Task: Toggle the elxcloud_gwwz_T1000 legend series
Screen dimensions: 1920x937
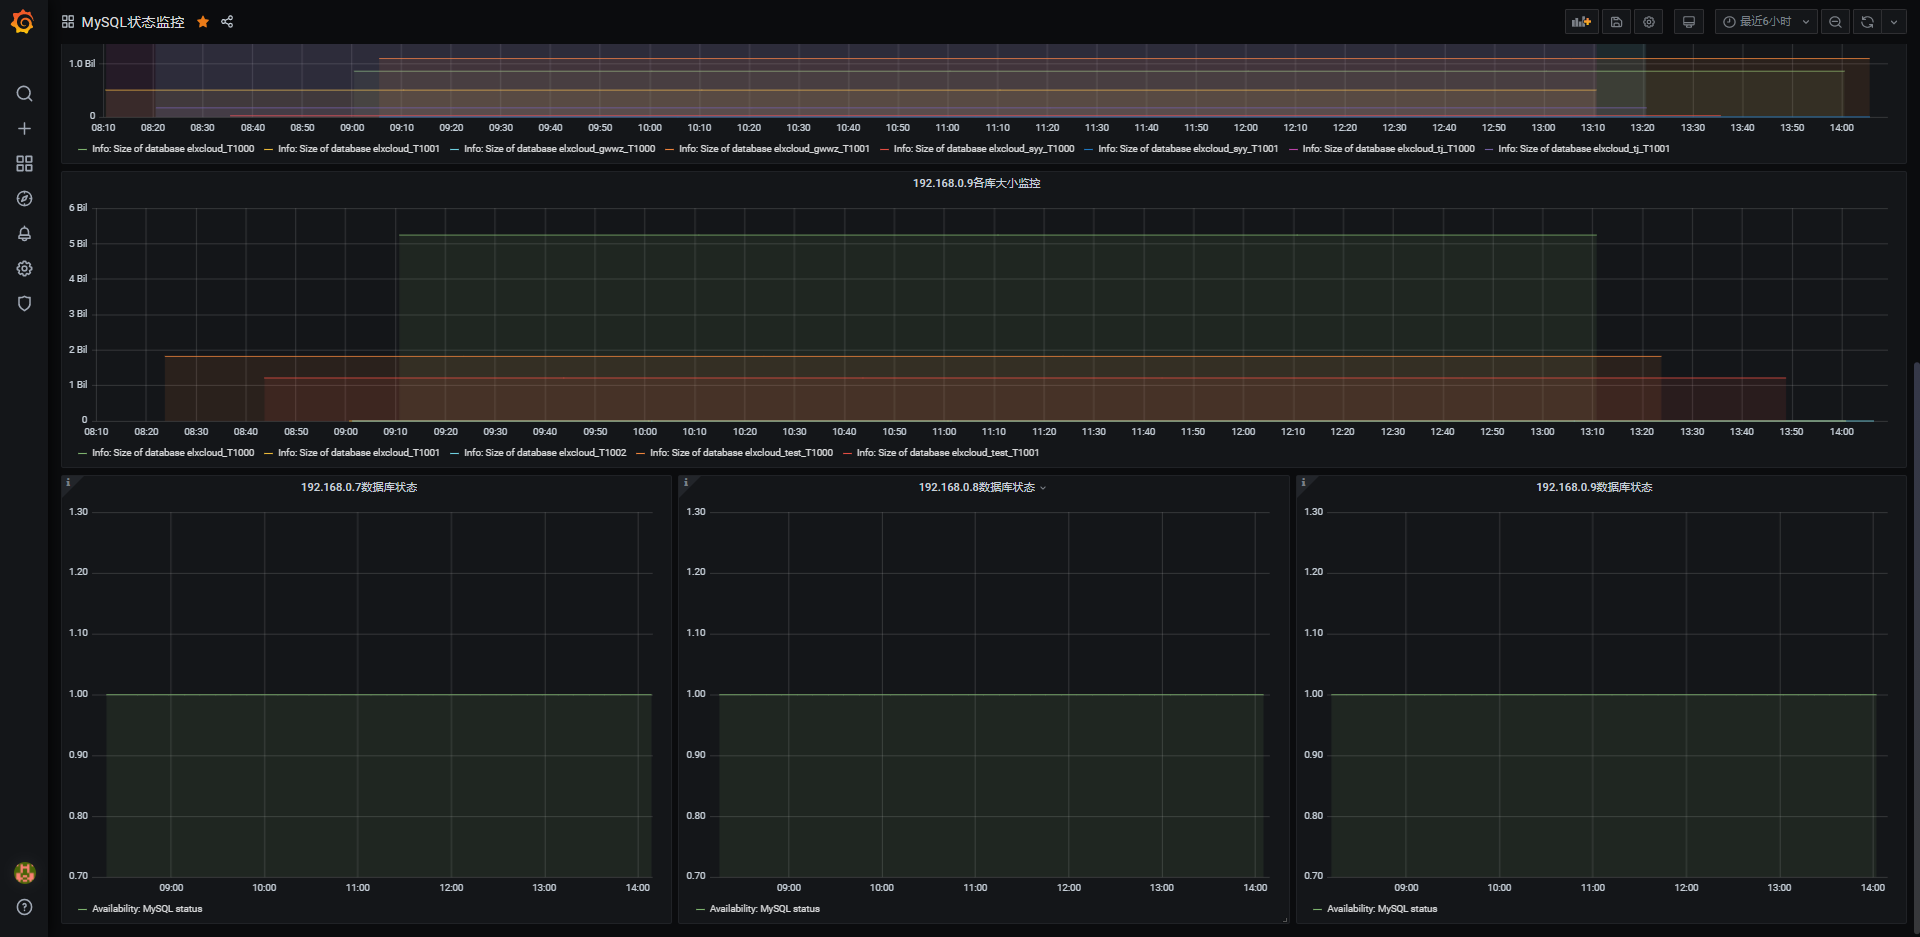Action: [x=559, y=149]
